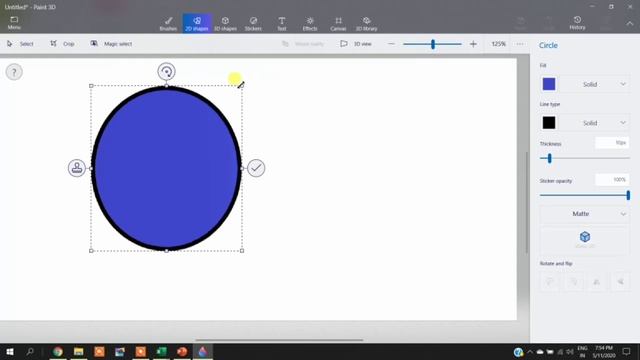Expand the Line type Solid dropdown
The height and width of the screenshot is (360, 640).
(x=596, y=123)
